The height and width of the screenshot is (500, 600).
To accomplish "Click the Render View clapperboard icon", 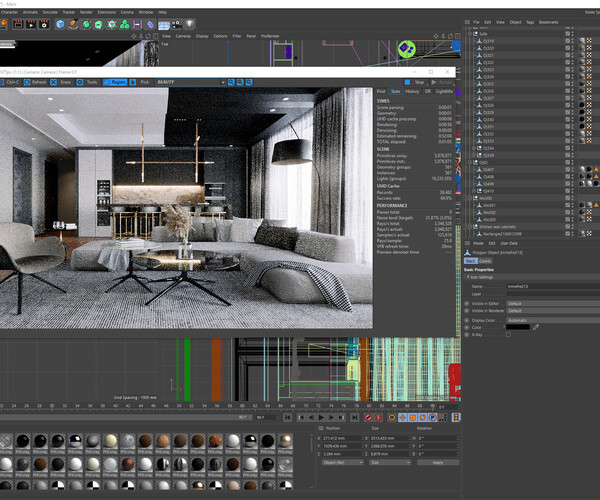I will point(18,24).
